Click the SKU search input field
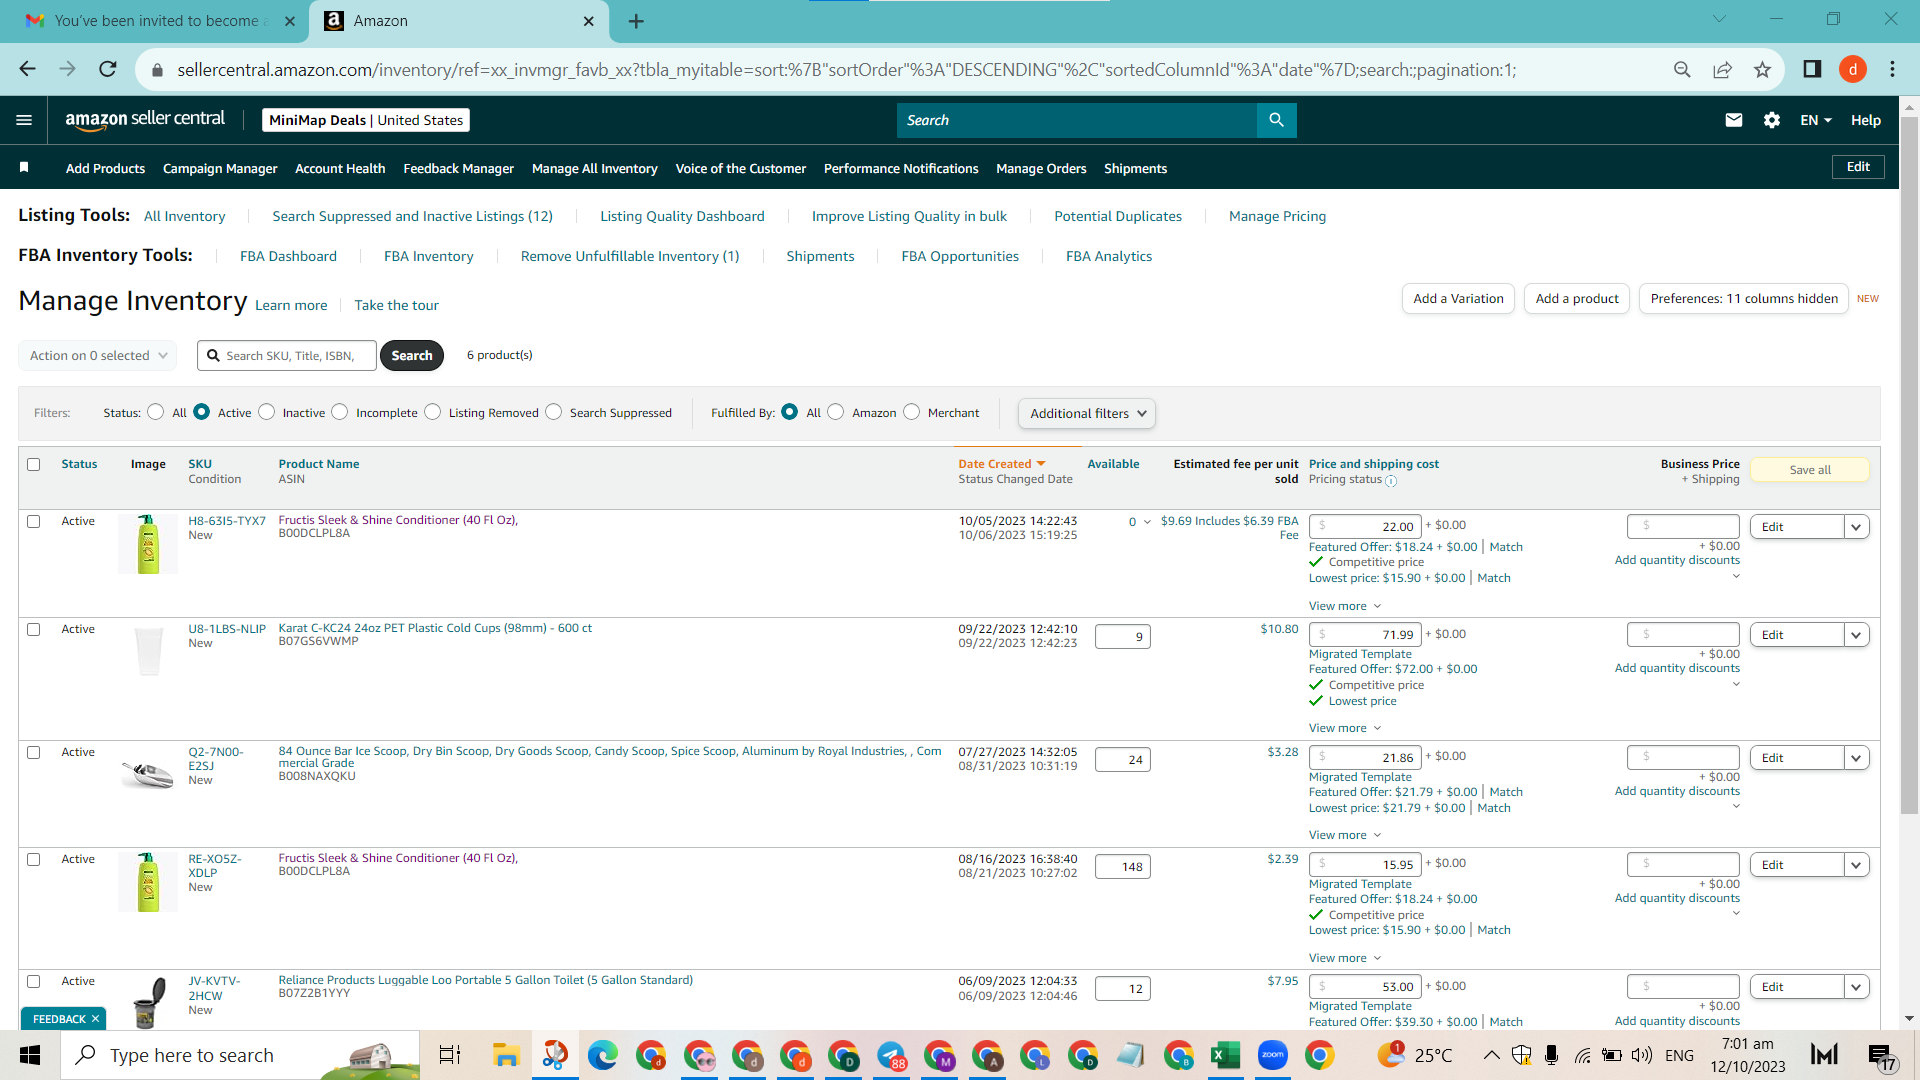The image size is (1920, 1080). click(287, 355)
